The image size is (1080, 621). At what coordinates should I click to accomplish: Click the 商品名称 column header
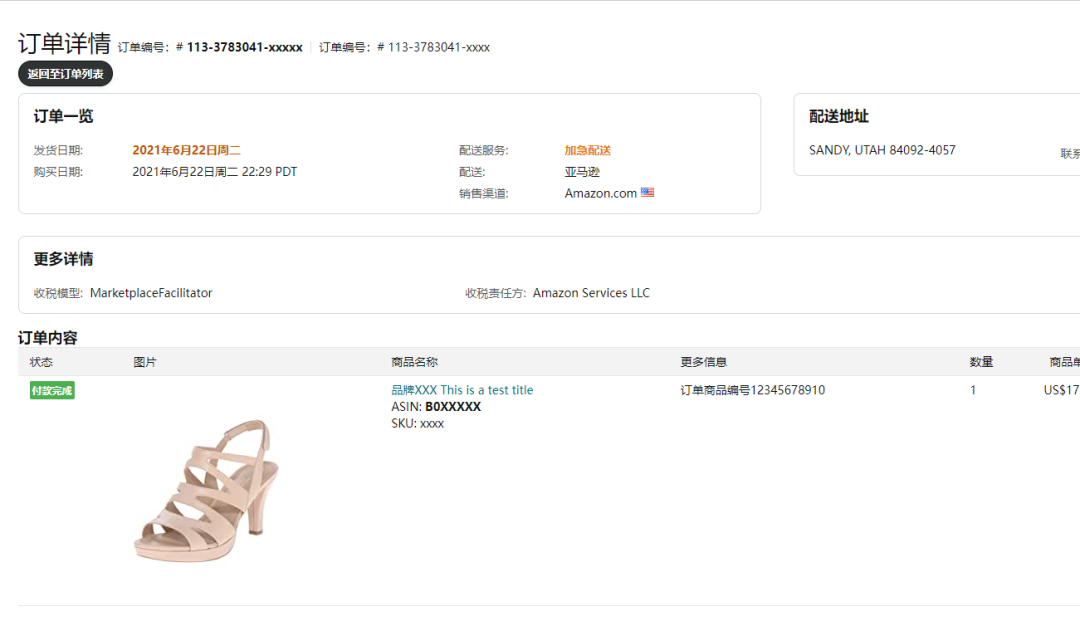click(414, 362)
